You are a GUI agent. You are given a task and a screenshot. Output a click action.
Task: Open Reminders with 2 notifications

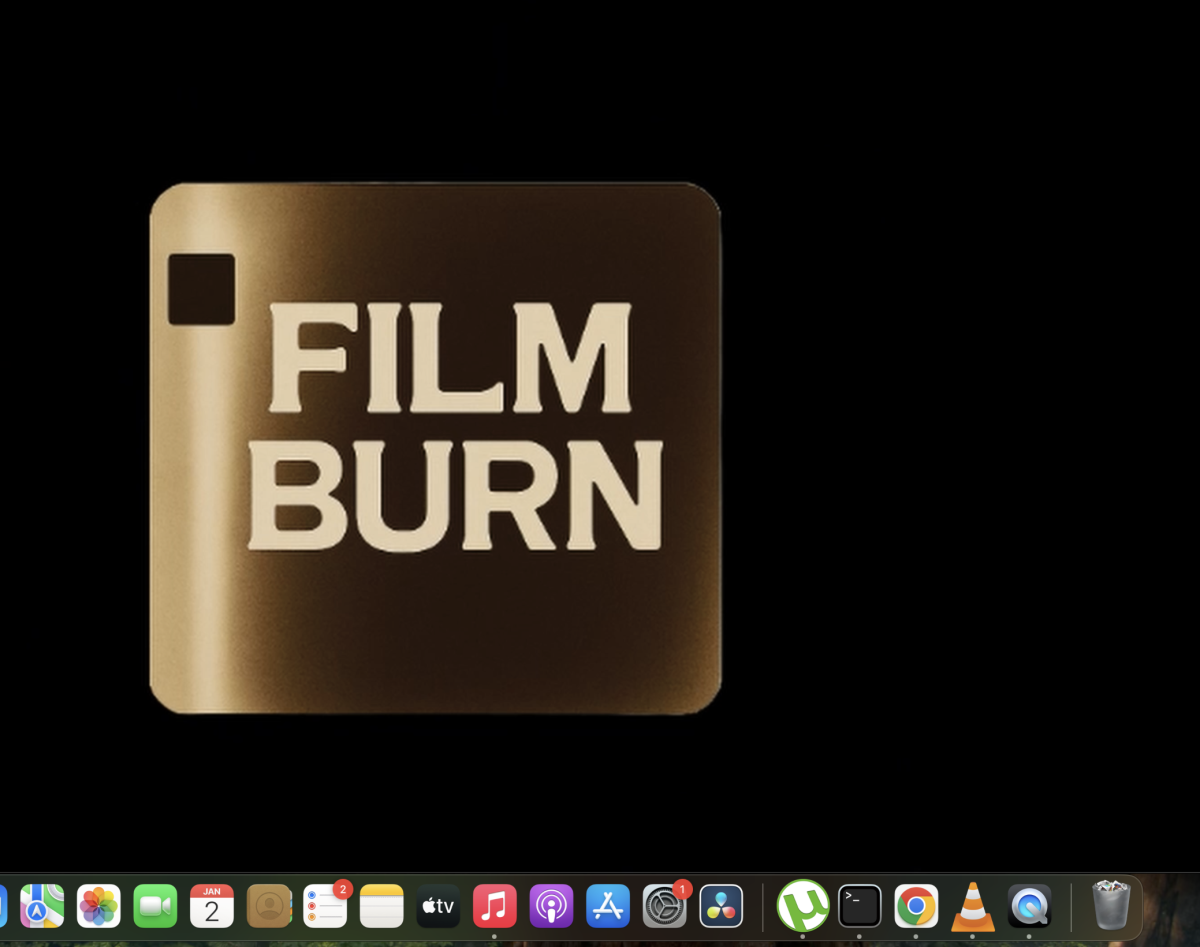pyautogui.click(x=325, y=906)
